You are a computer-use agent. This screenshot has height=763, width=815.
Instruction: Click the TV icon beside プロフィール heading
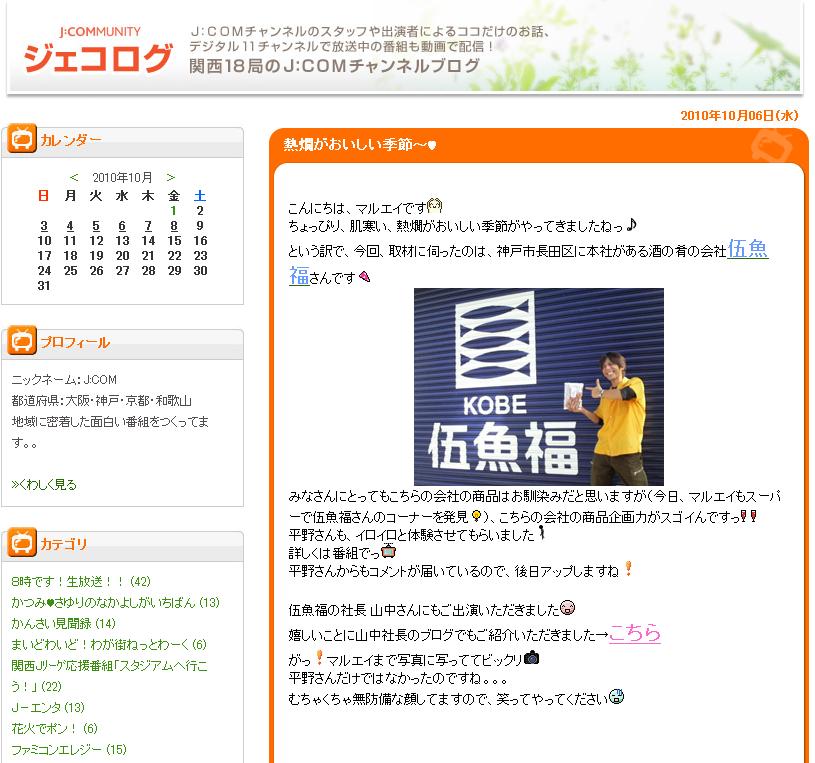coord(22,340)
